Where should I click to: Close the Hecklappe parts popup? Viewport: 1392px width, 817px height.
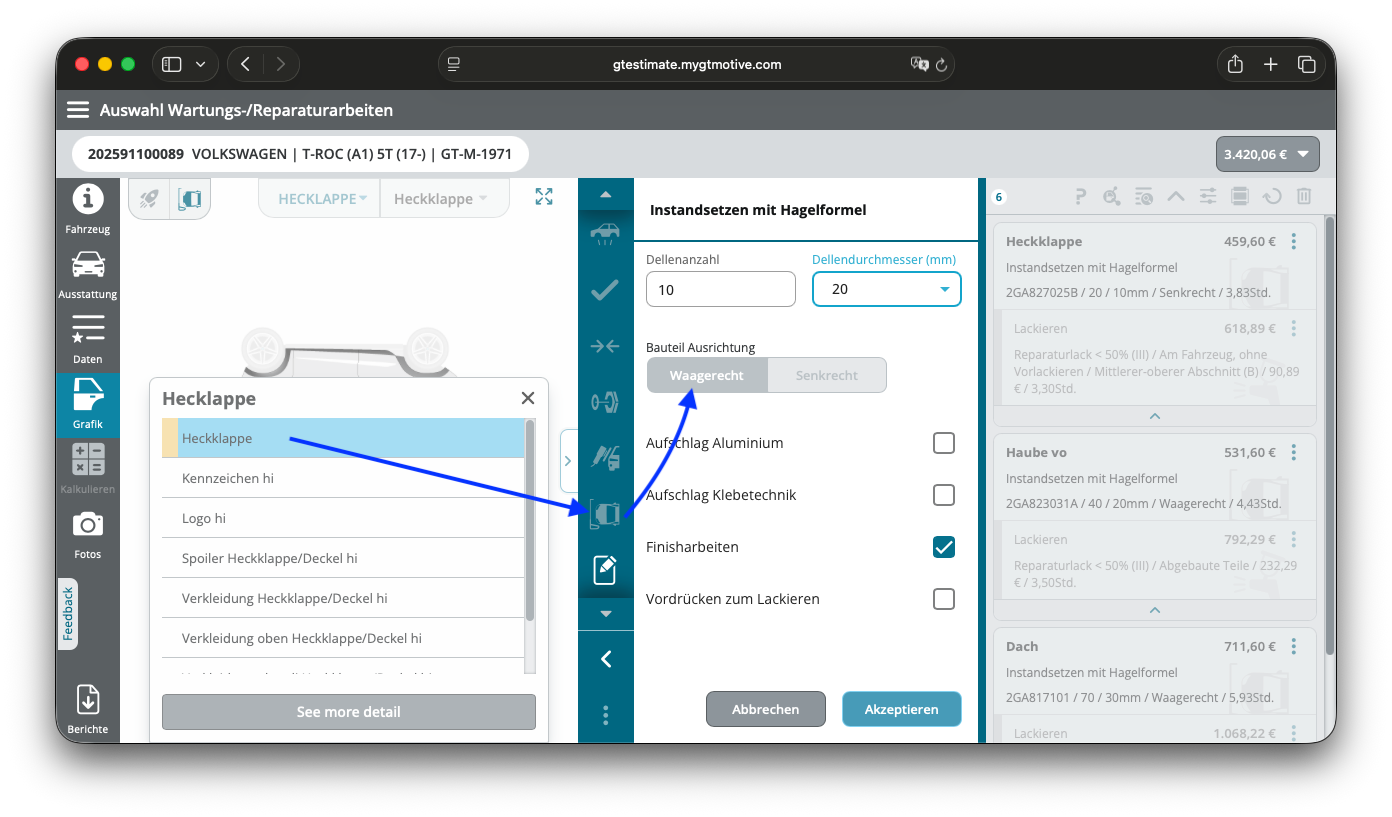[x=528, y=398]
